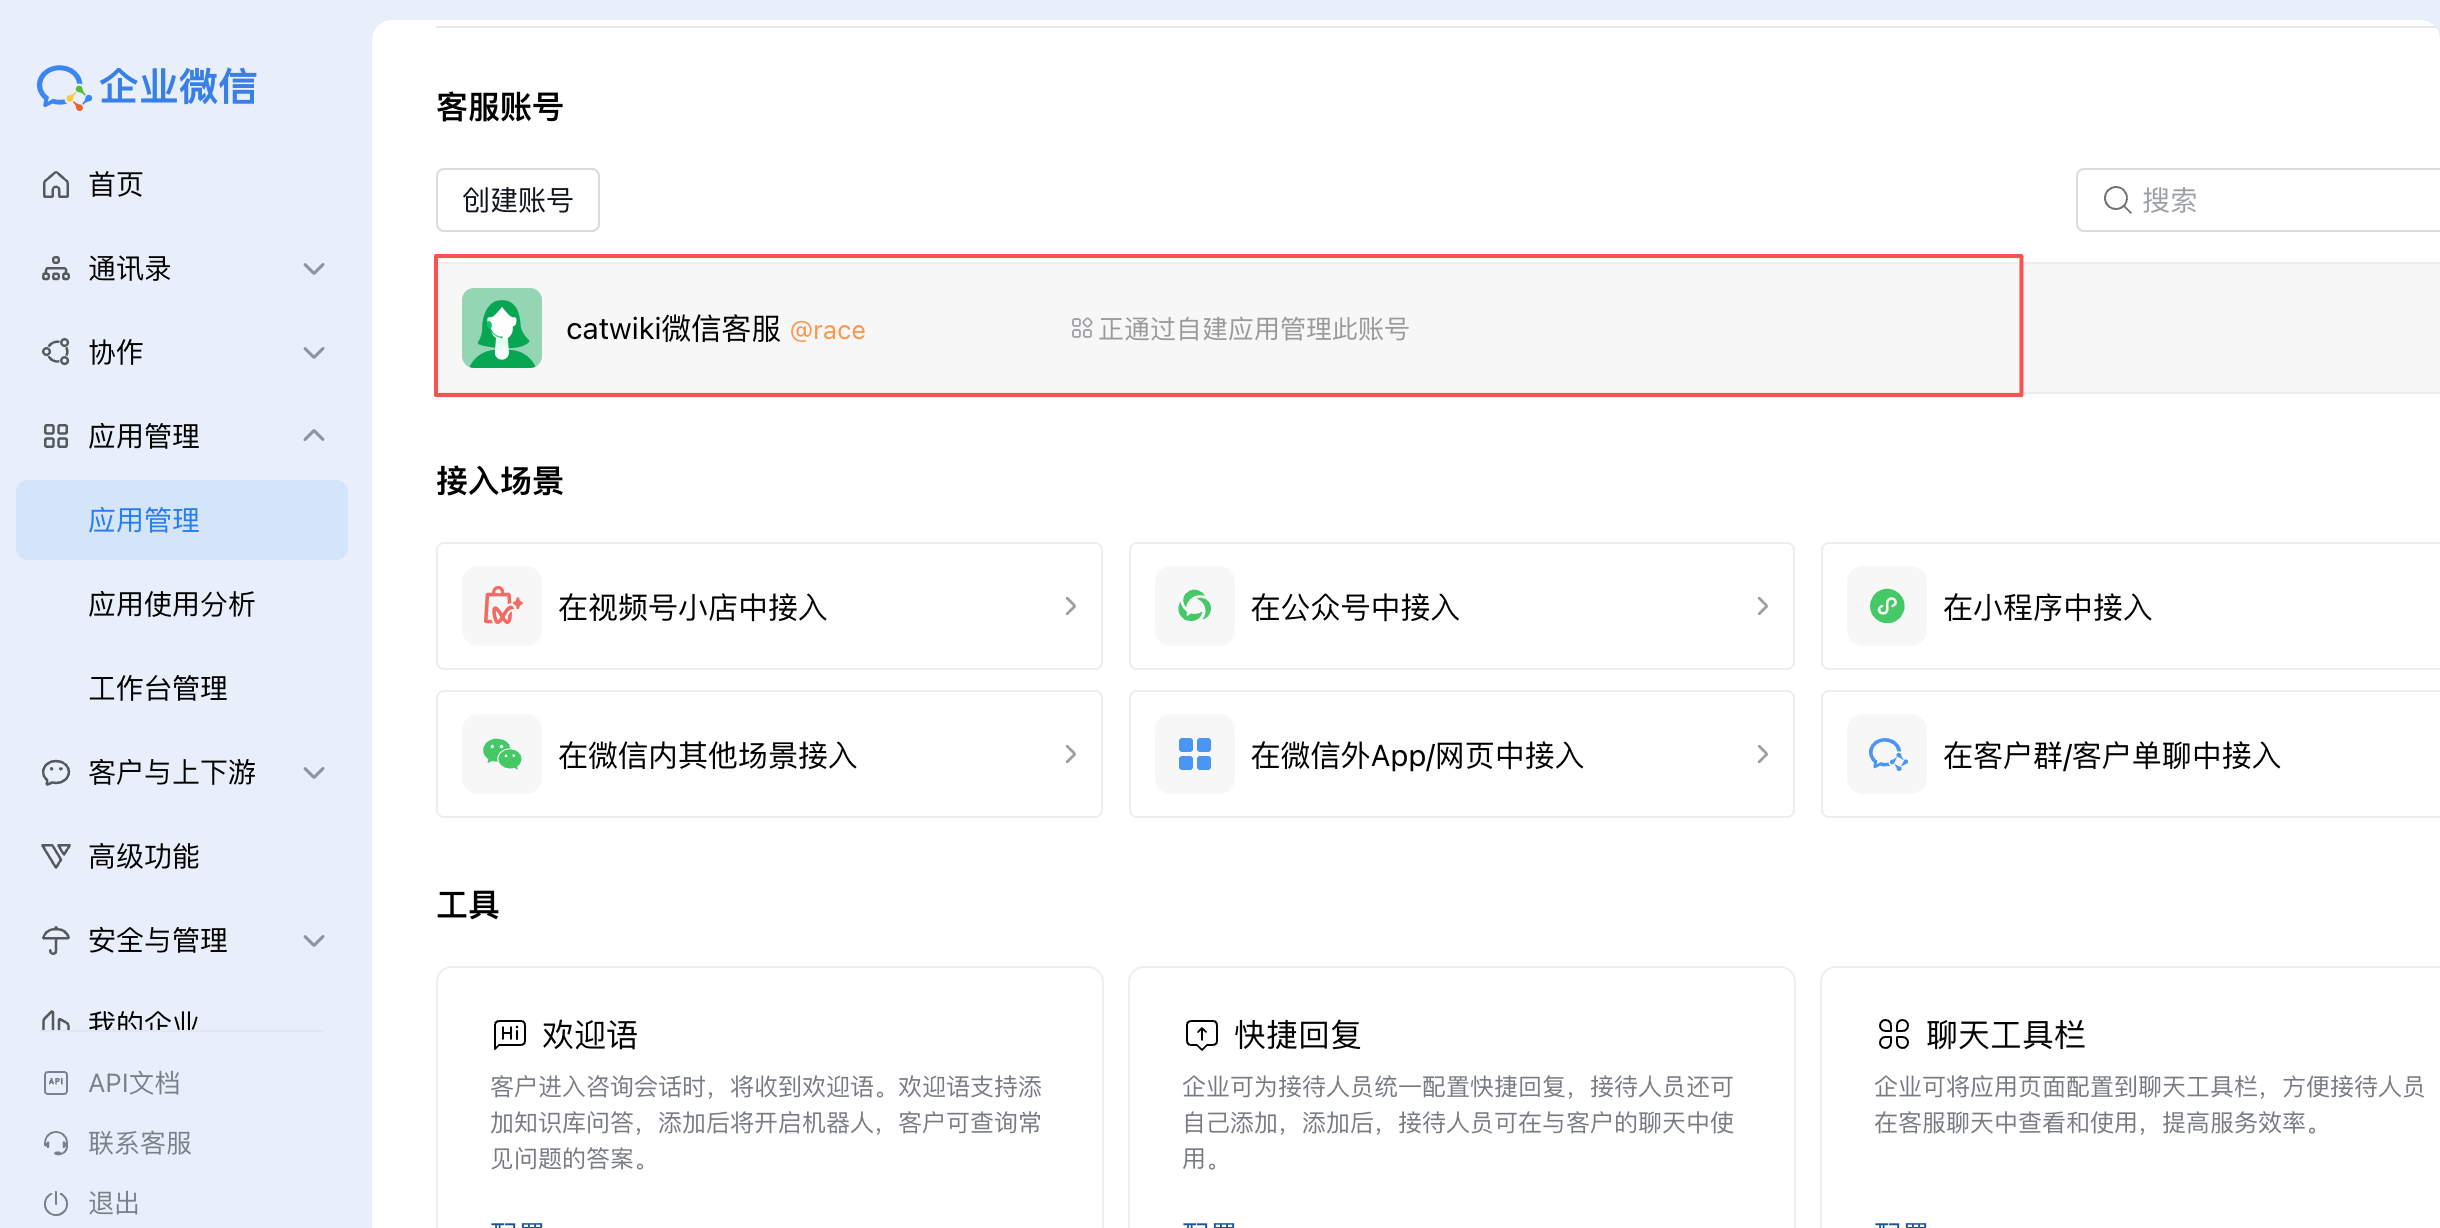Viewport: 2440px width, 1228px height.
Task: Select the 高级功能 sidebar item
Action: [144, 857]
